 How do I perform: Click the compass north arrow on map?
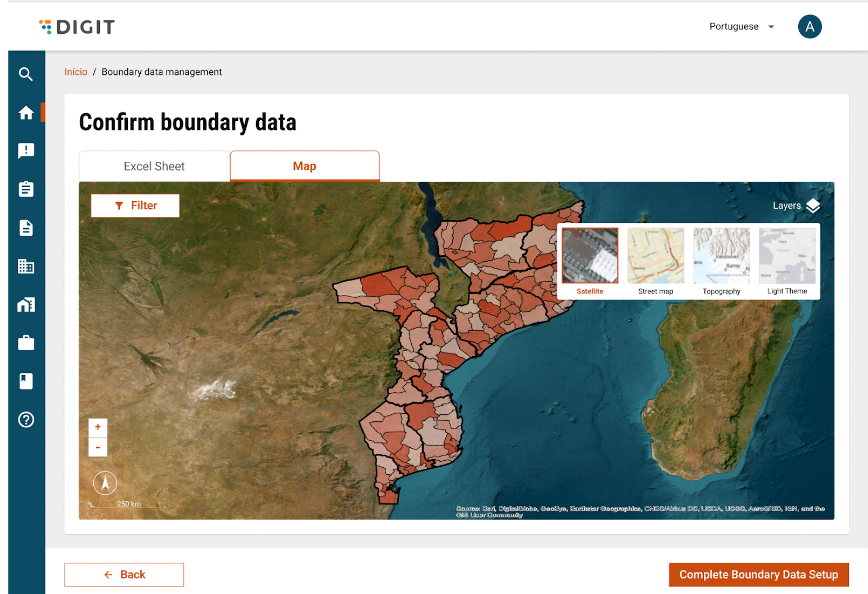[x=105, y=483]
